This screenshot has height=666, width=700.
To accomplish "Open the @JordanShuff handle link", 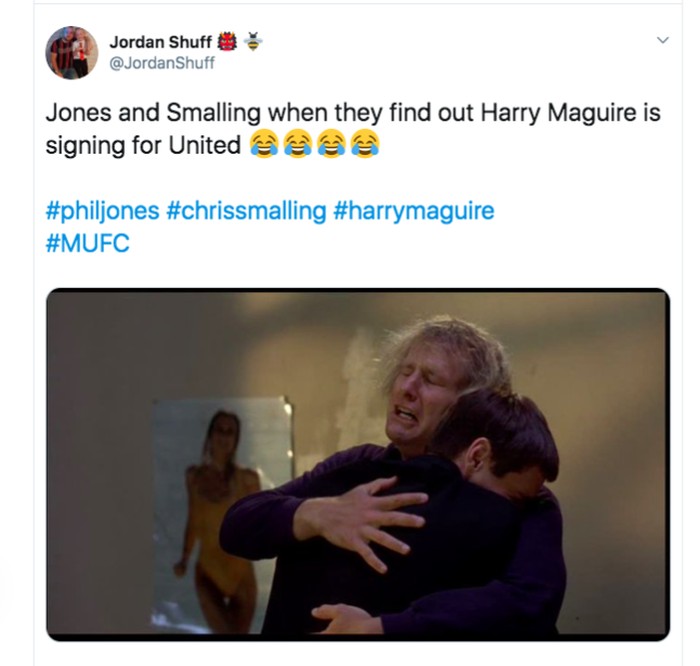I will click(x=162, y=63).
